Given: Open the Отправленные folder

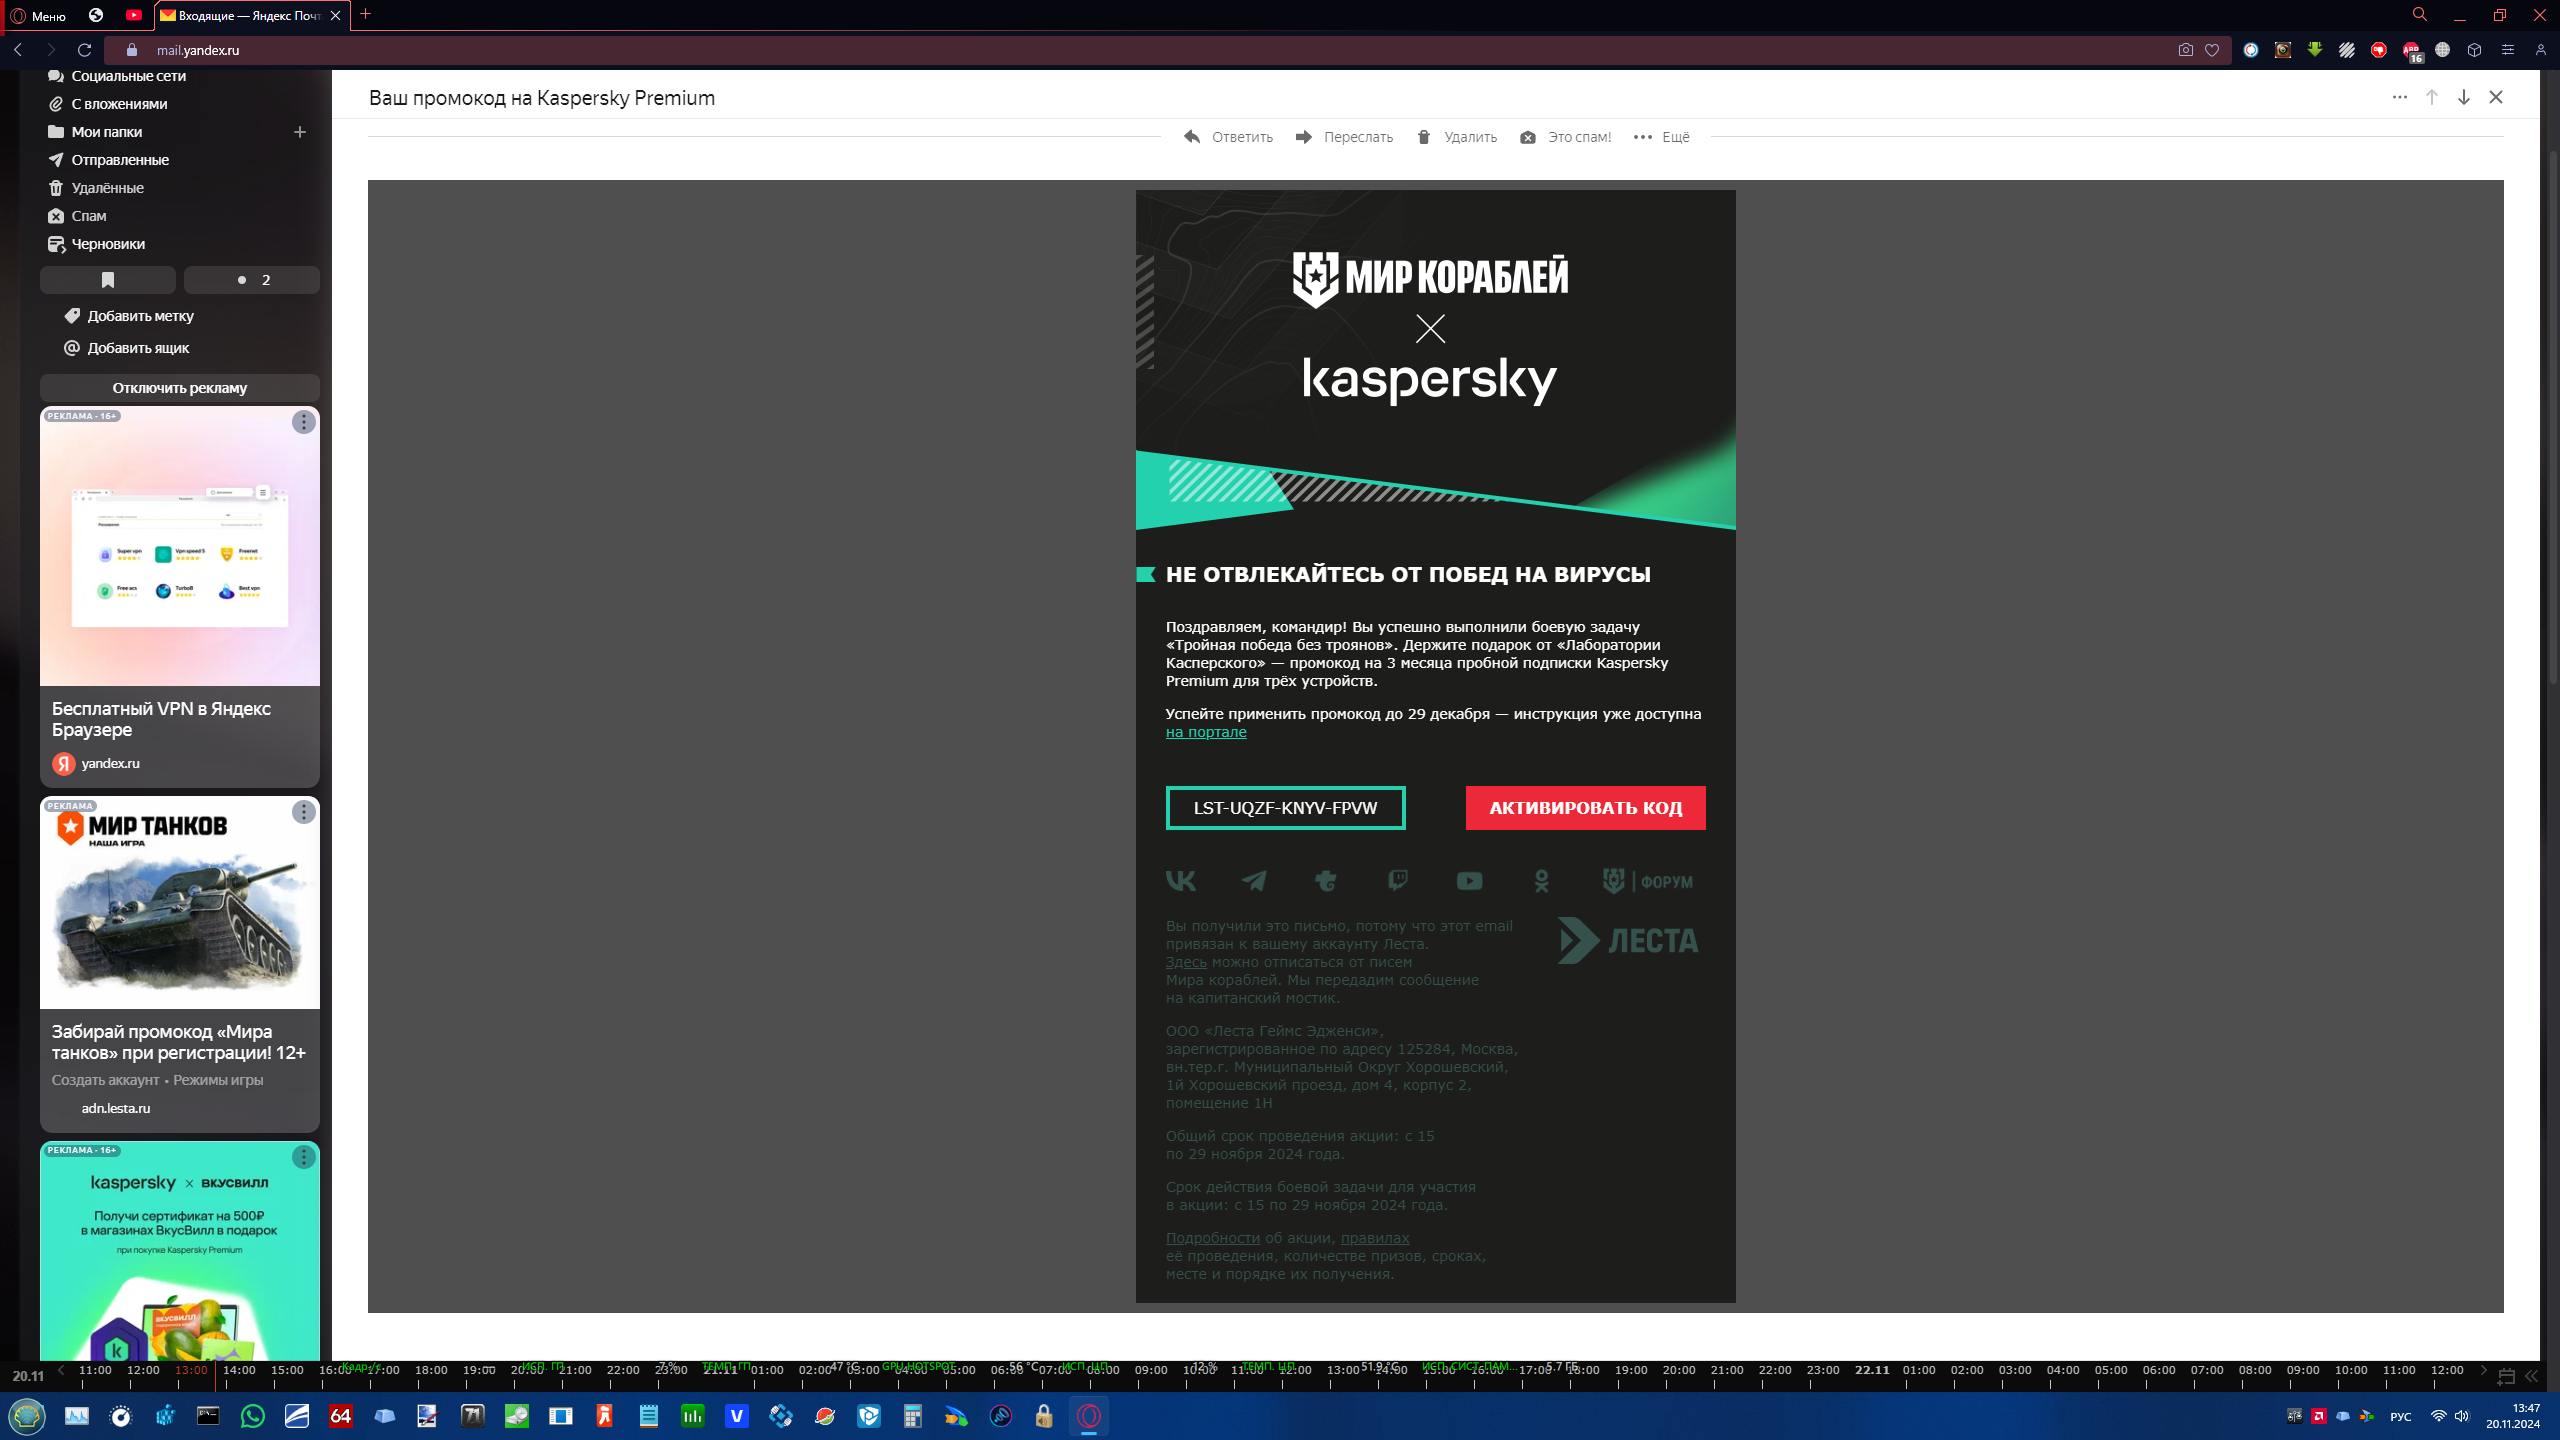Looking at the screenshot, I should 120,160.
